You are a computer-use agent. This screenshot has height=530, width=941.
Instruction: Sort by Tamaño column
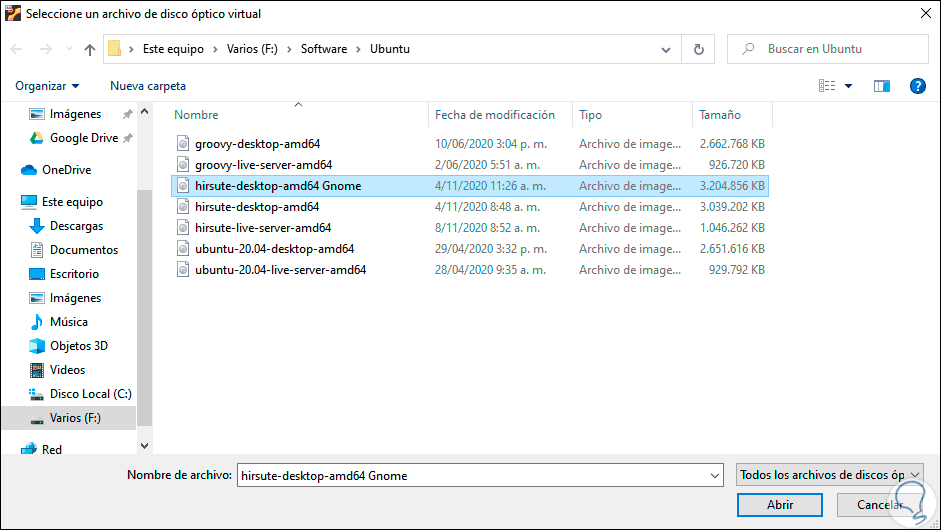tap(720, 115)
